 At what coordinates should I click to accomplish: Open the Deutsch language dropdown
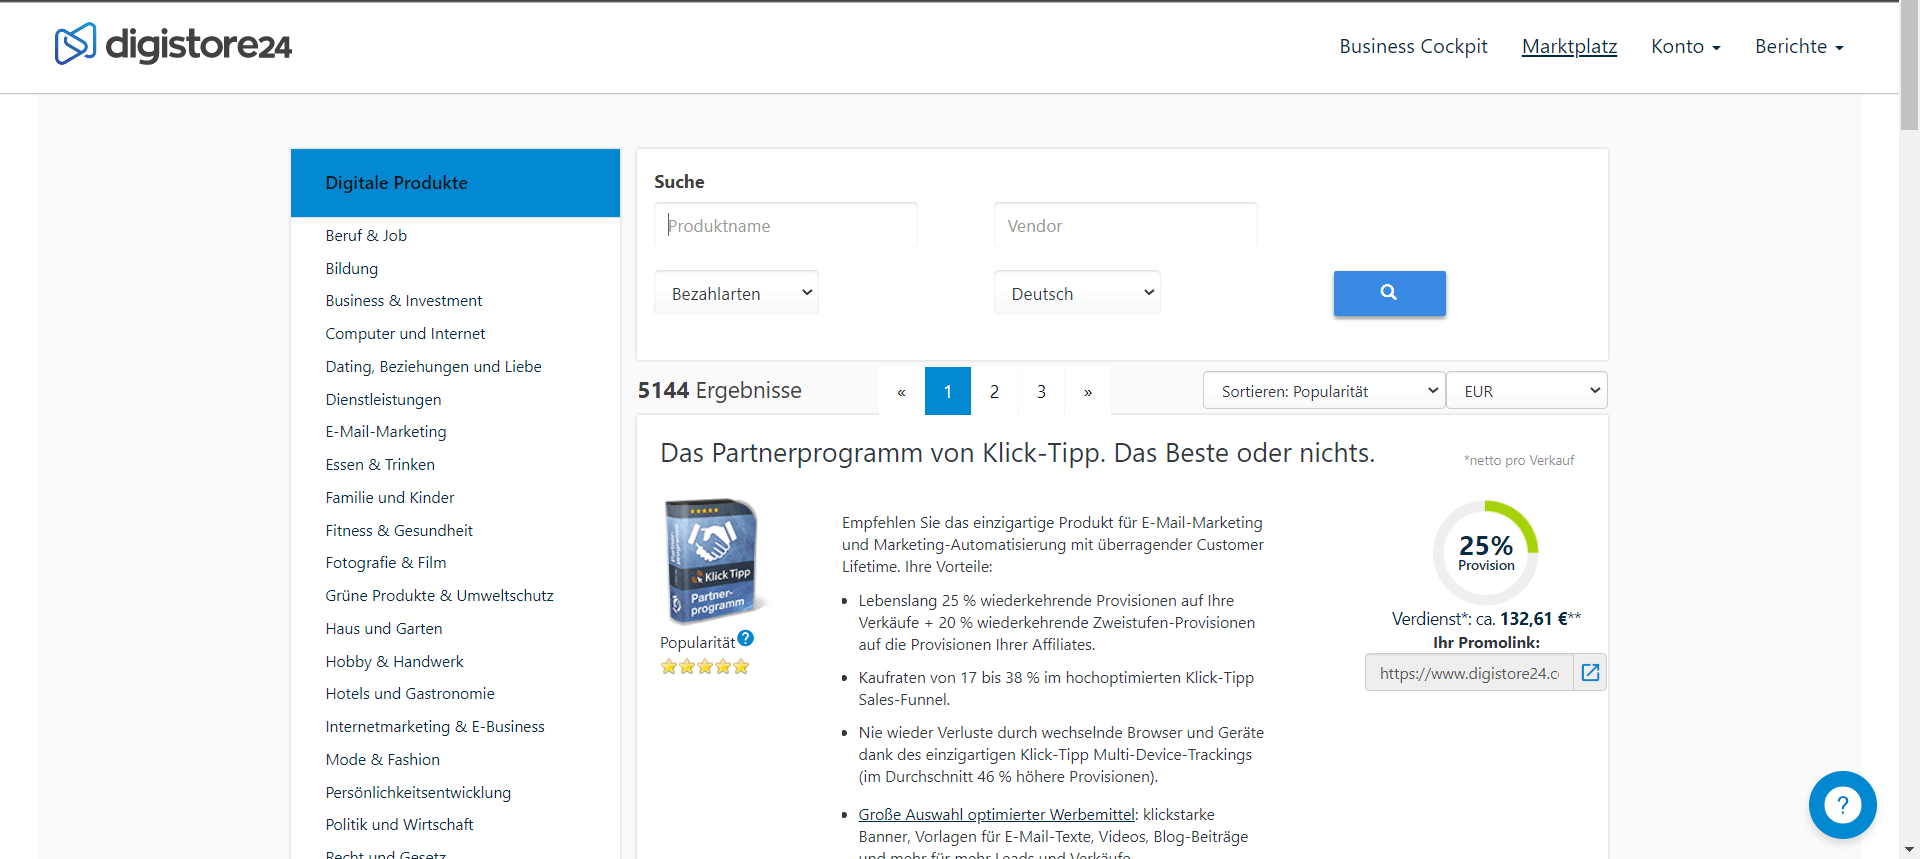pos(1077,293)
